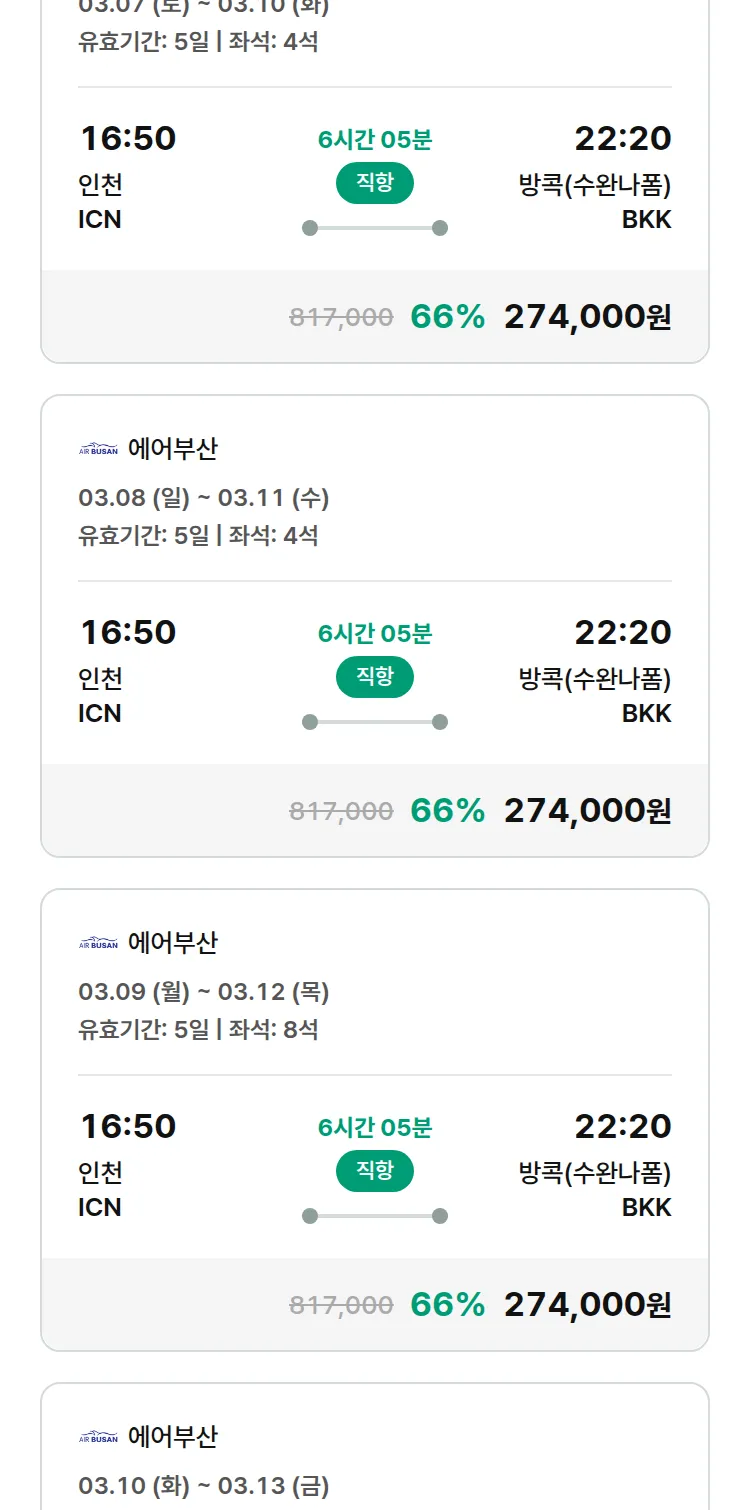Tap the 직항 badge on the 03.07 flight card
This screenshot has width=750, height=1510.
pyautogui.click(x=375, y=183)
